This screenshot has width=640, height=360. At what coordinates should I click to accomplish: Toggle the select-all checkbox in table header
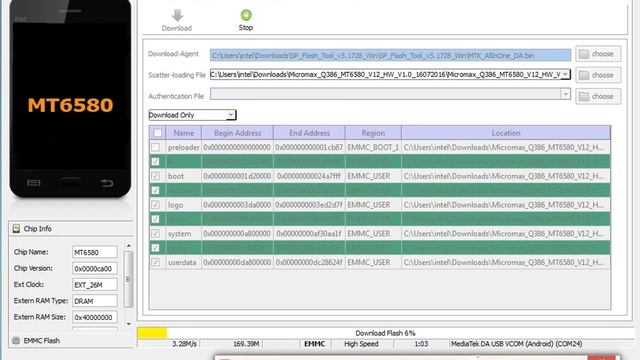(x=158, y=133)
